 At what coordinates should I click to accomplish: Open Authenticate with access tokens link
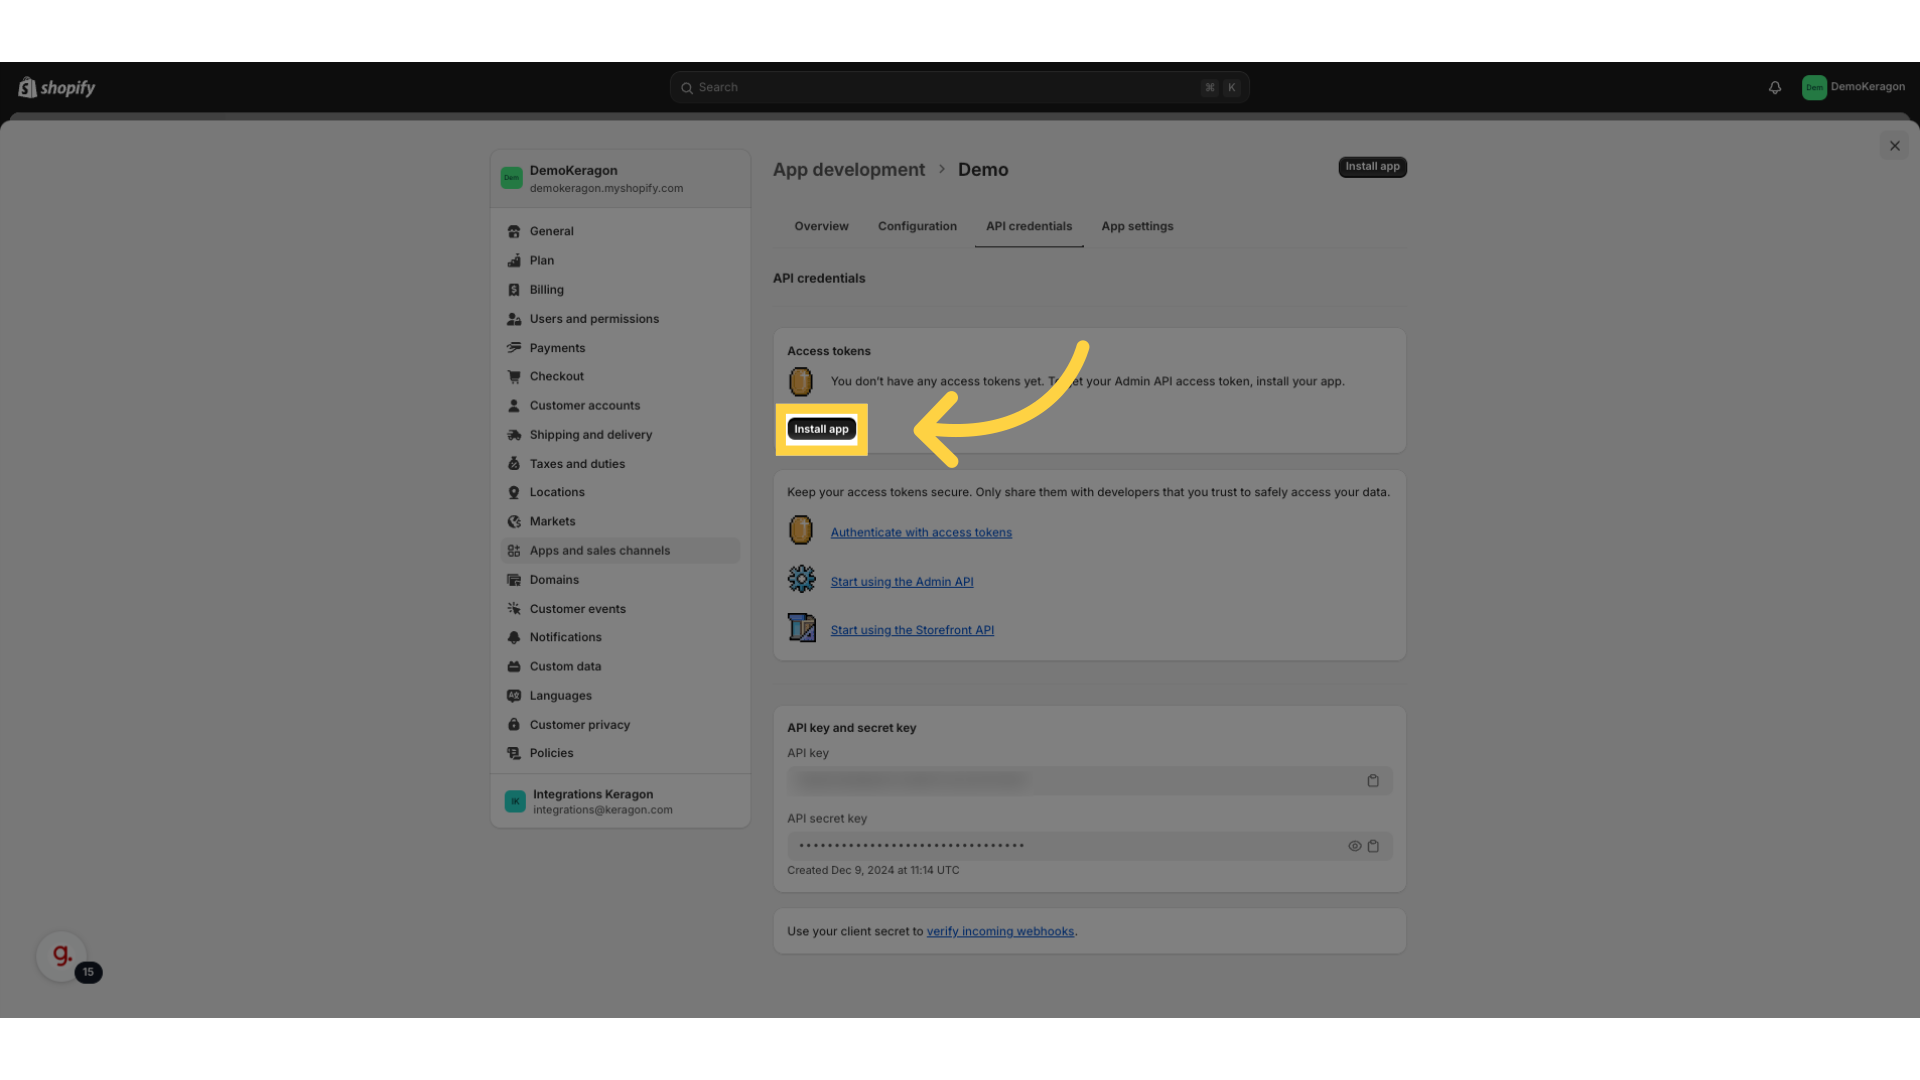pos(921,533)
